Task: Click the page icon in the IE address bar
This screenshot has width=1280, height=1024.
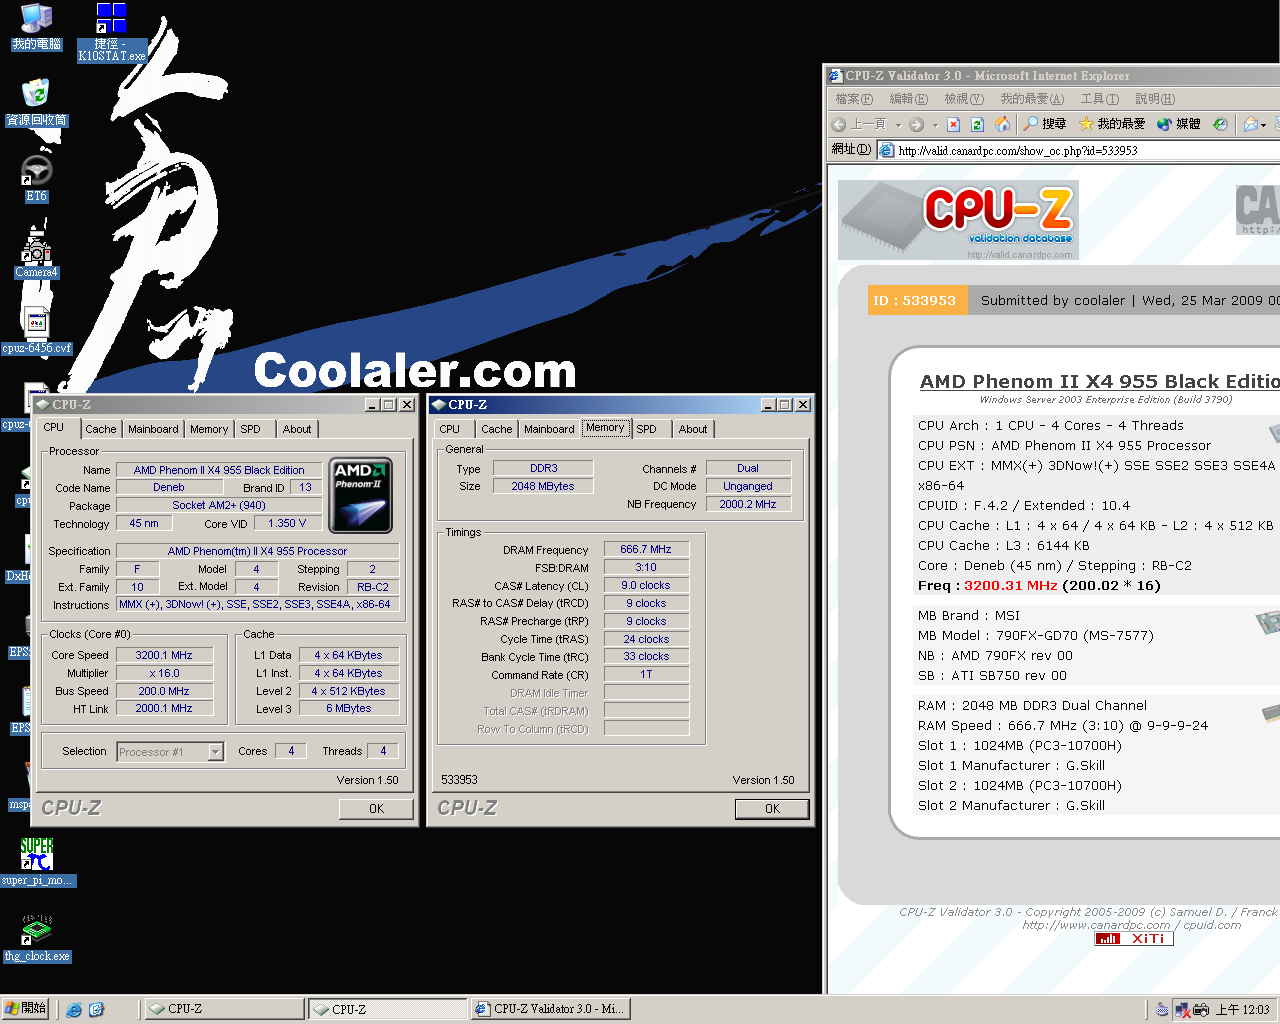Action: (887, 150)
